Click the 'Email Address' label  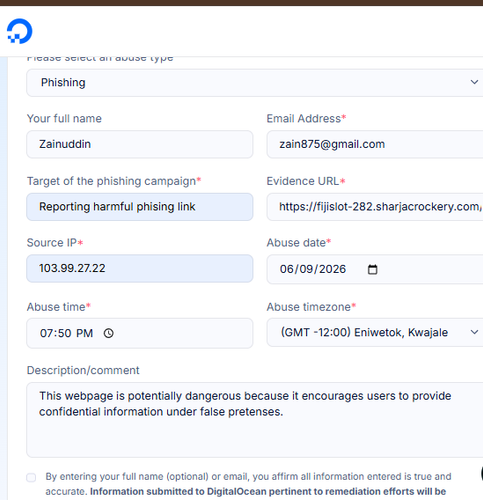(306, 118)
